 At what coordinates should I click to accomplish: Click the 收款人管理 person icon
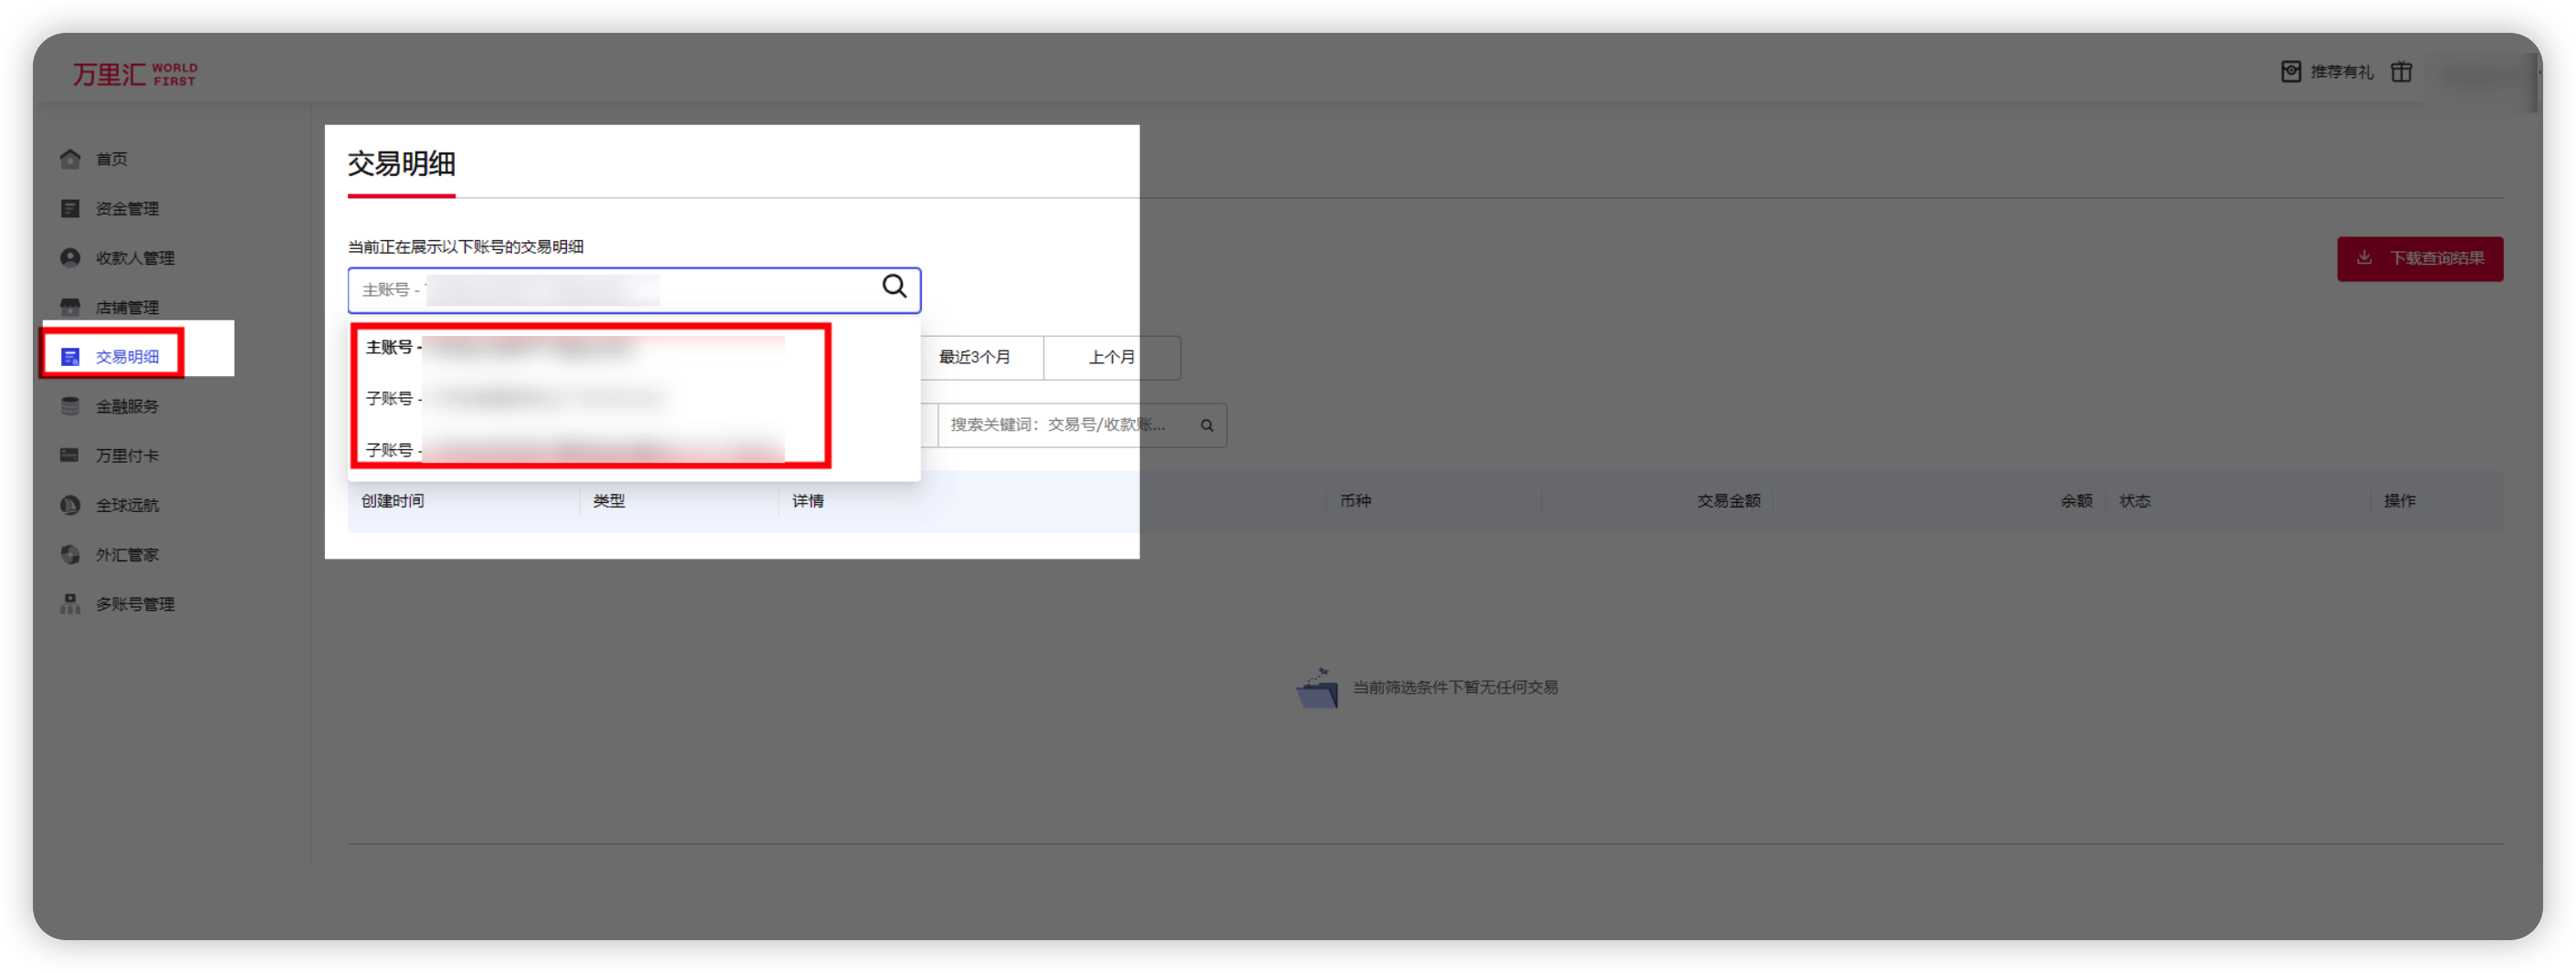coord(70,258)
